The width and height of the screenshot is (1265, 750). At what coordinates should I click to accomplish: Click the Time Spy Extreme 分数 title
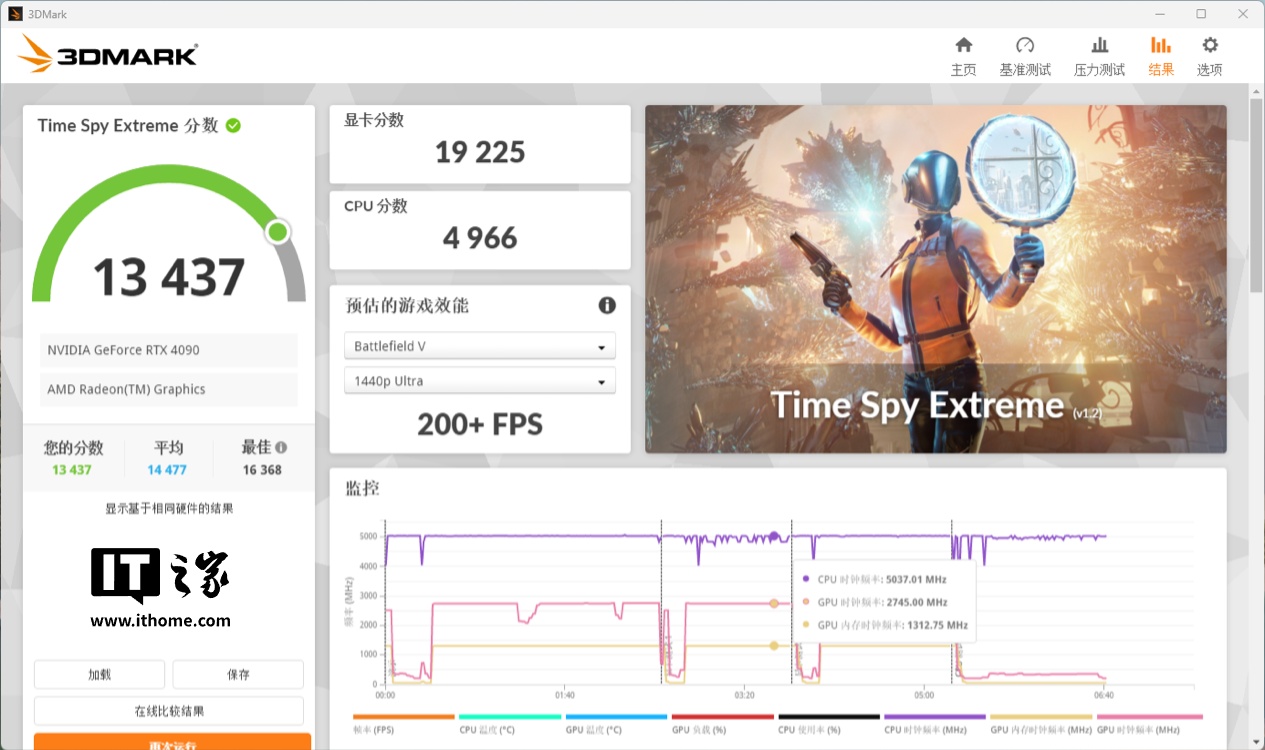[x=128, y=125]
